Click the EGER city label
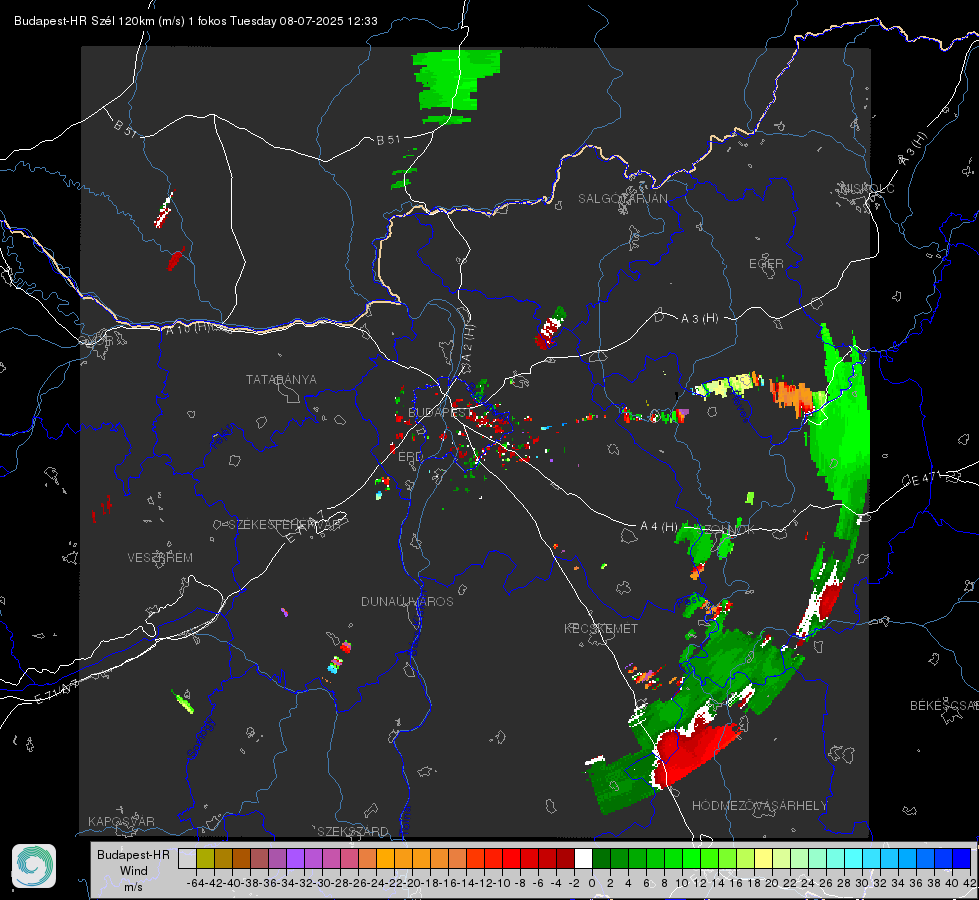The height and width of the screenshot is (900, 979). (766, 264)
